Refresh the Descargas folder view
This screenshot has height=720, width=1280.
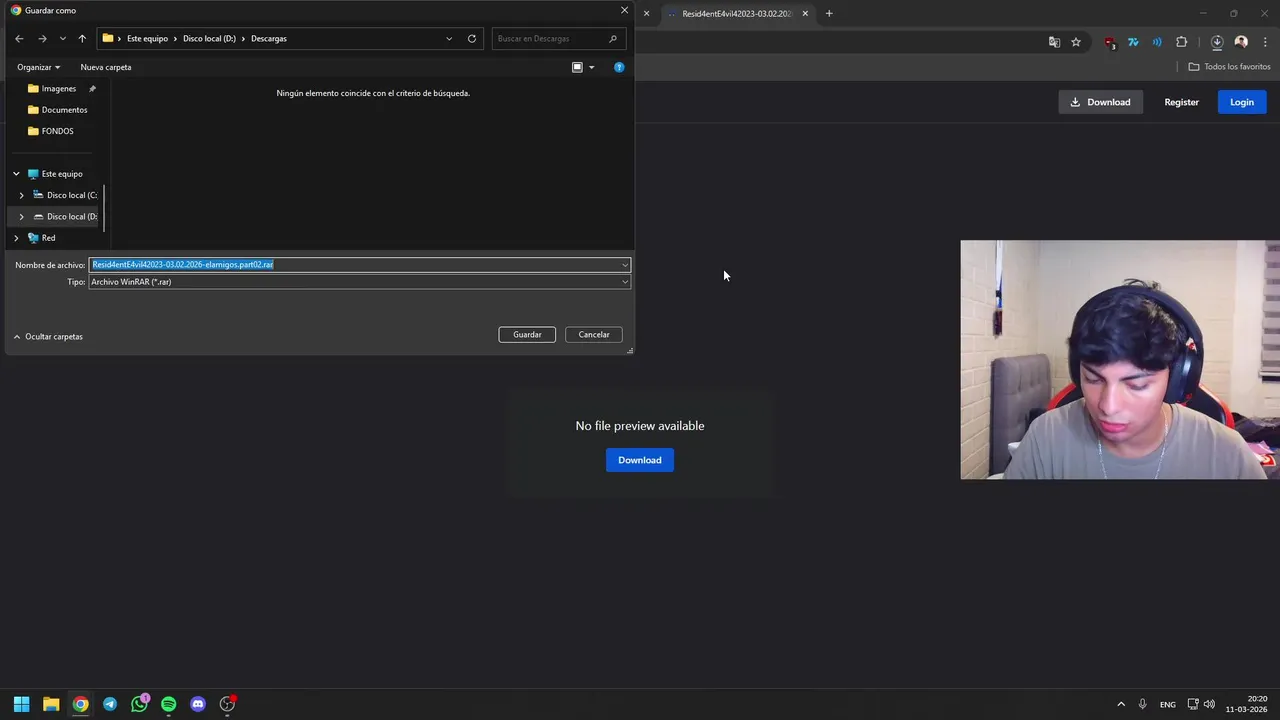tap(472, 39)
